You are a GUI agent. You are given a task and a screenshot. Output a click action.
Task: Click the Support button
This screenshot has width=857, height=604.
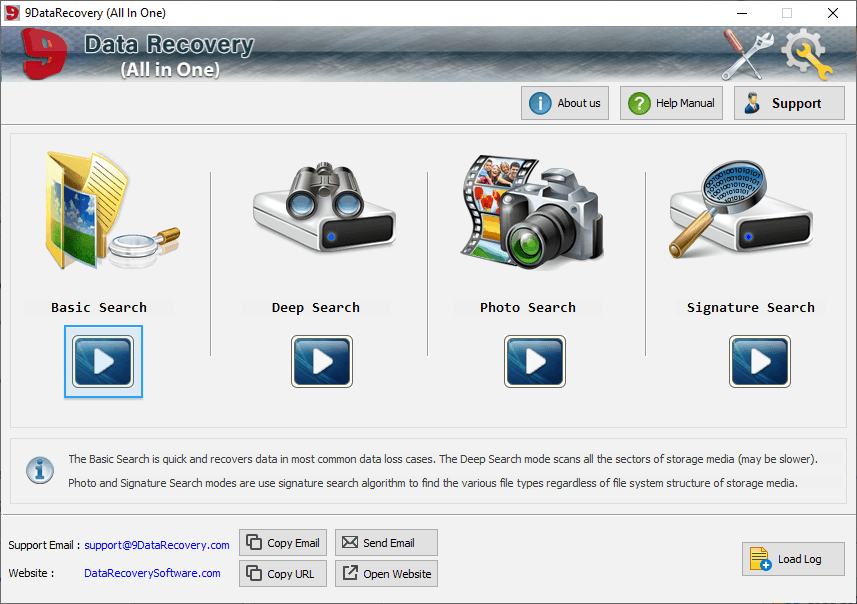click(x=789, y=103)
